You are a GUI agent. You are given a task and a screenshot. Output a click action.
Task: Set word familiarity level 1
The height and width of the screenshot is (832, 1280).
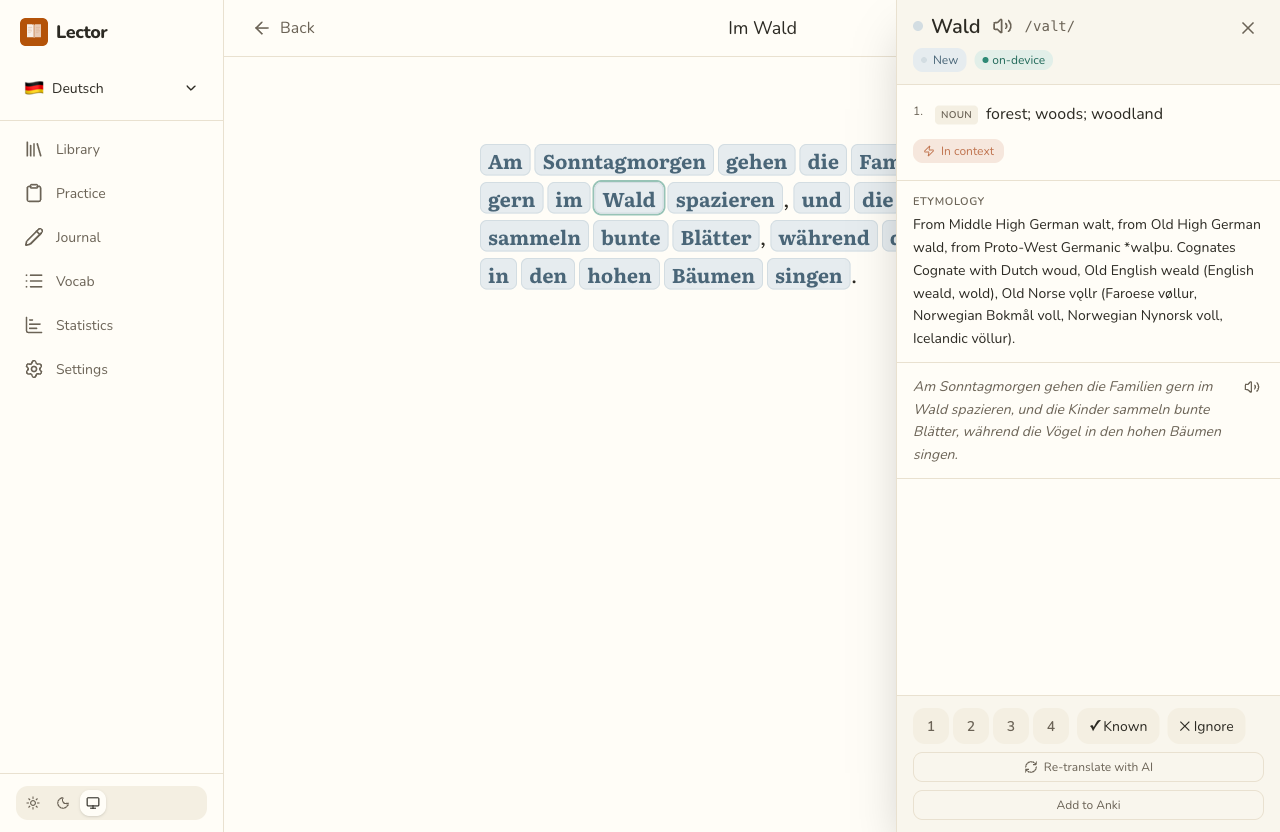pos(931,726)
